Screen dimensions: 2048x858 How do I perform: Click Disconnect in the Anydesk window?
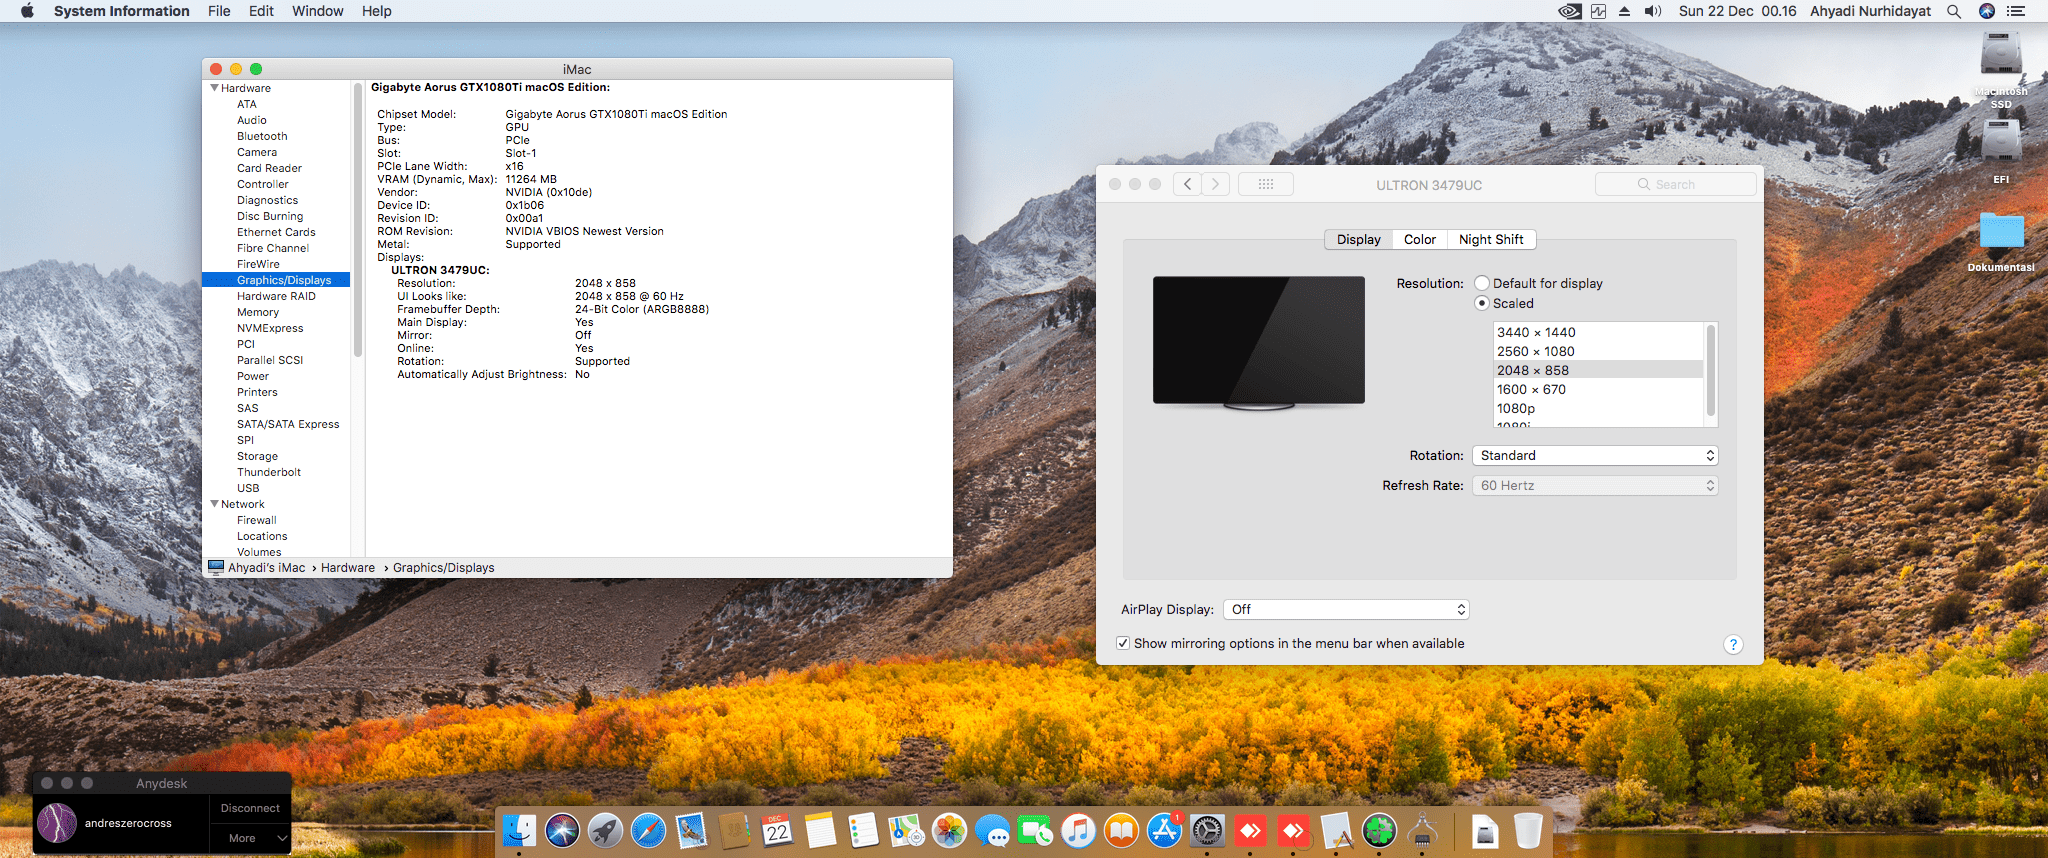[250, 808]
